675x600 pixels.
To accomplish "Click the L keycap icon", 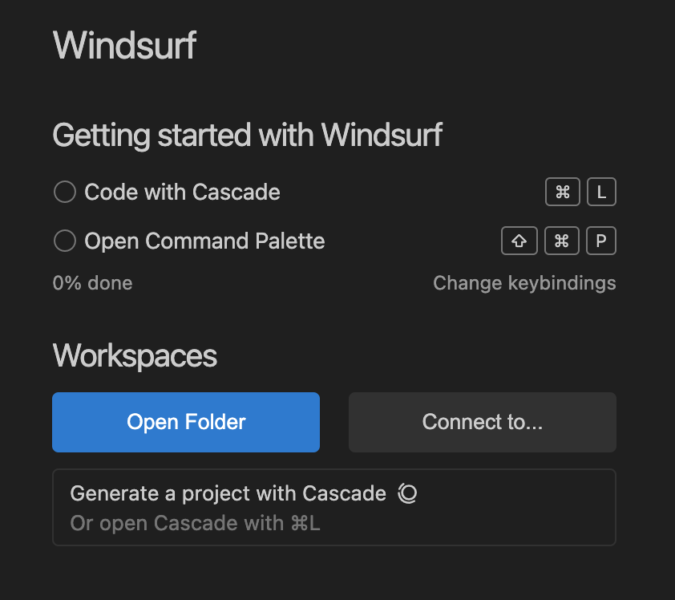I will click(601, 192).
